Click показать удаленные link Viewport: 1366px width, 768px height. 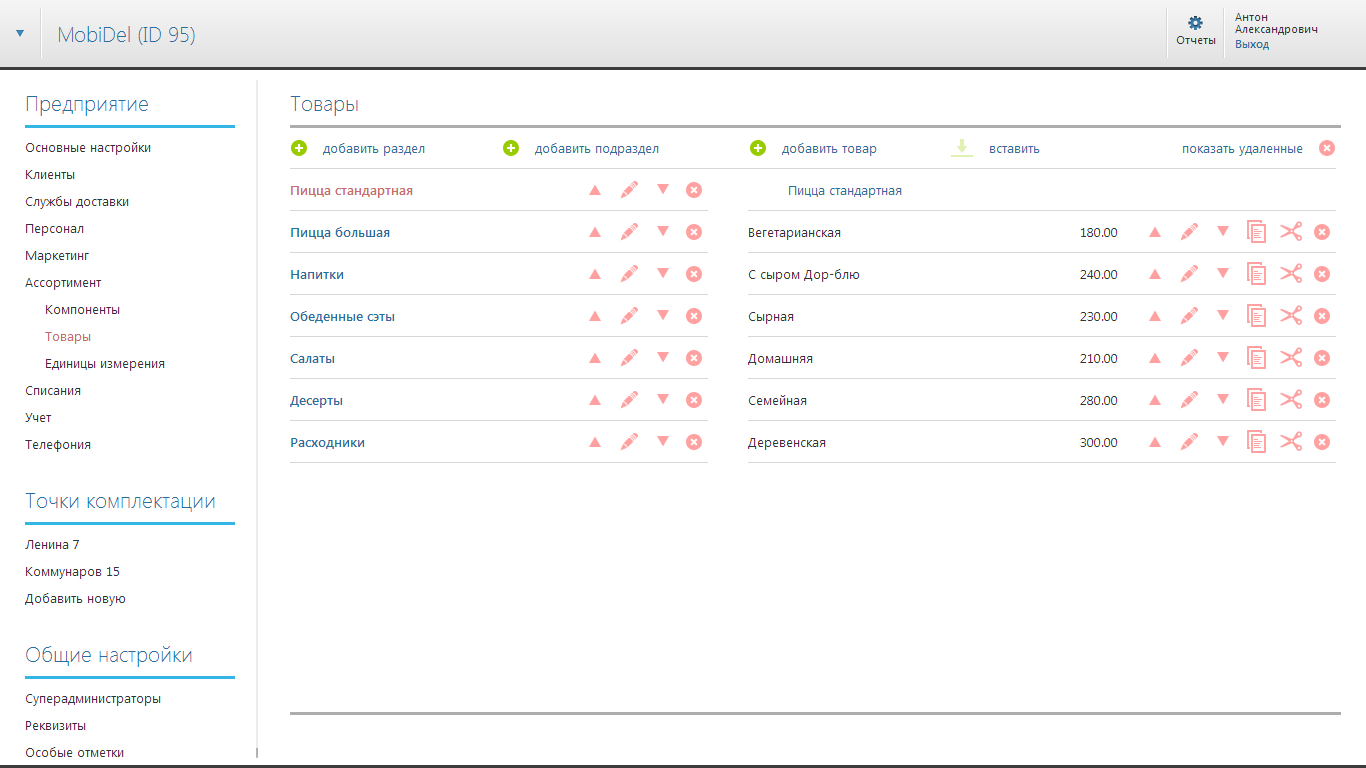tap(1242, 149)
